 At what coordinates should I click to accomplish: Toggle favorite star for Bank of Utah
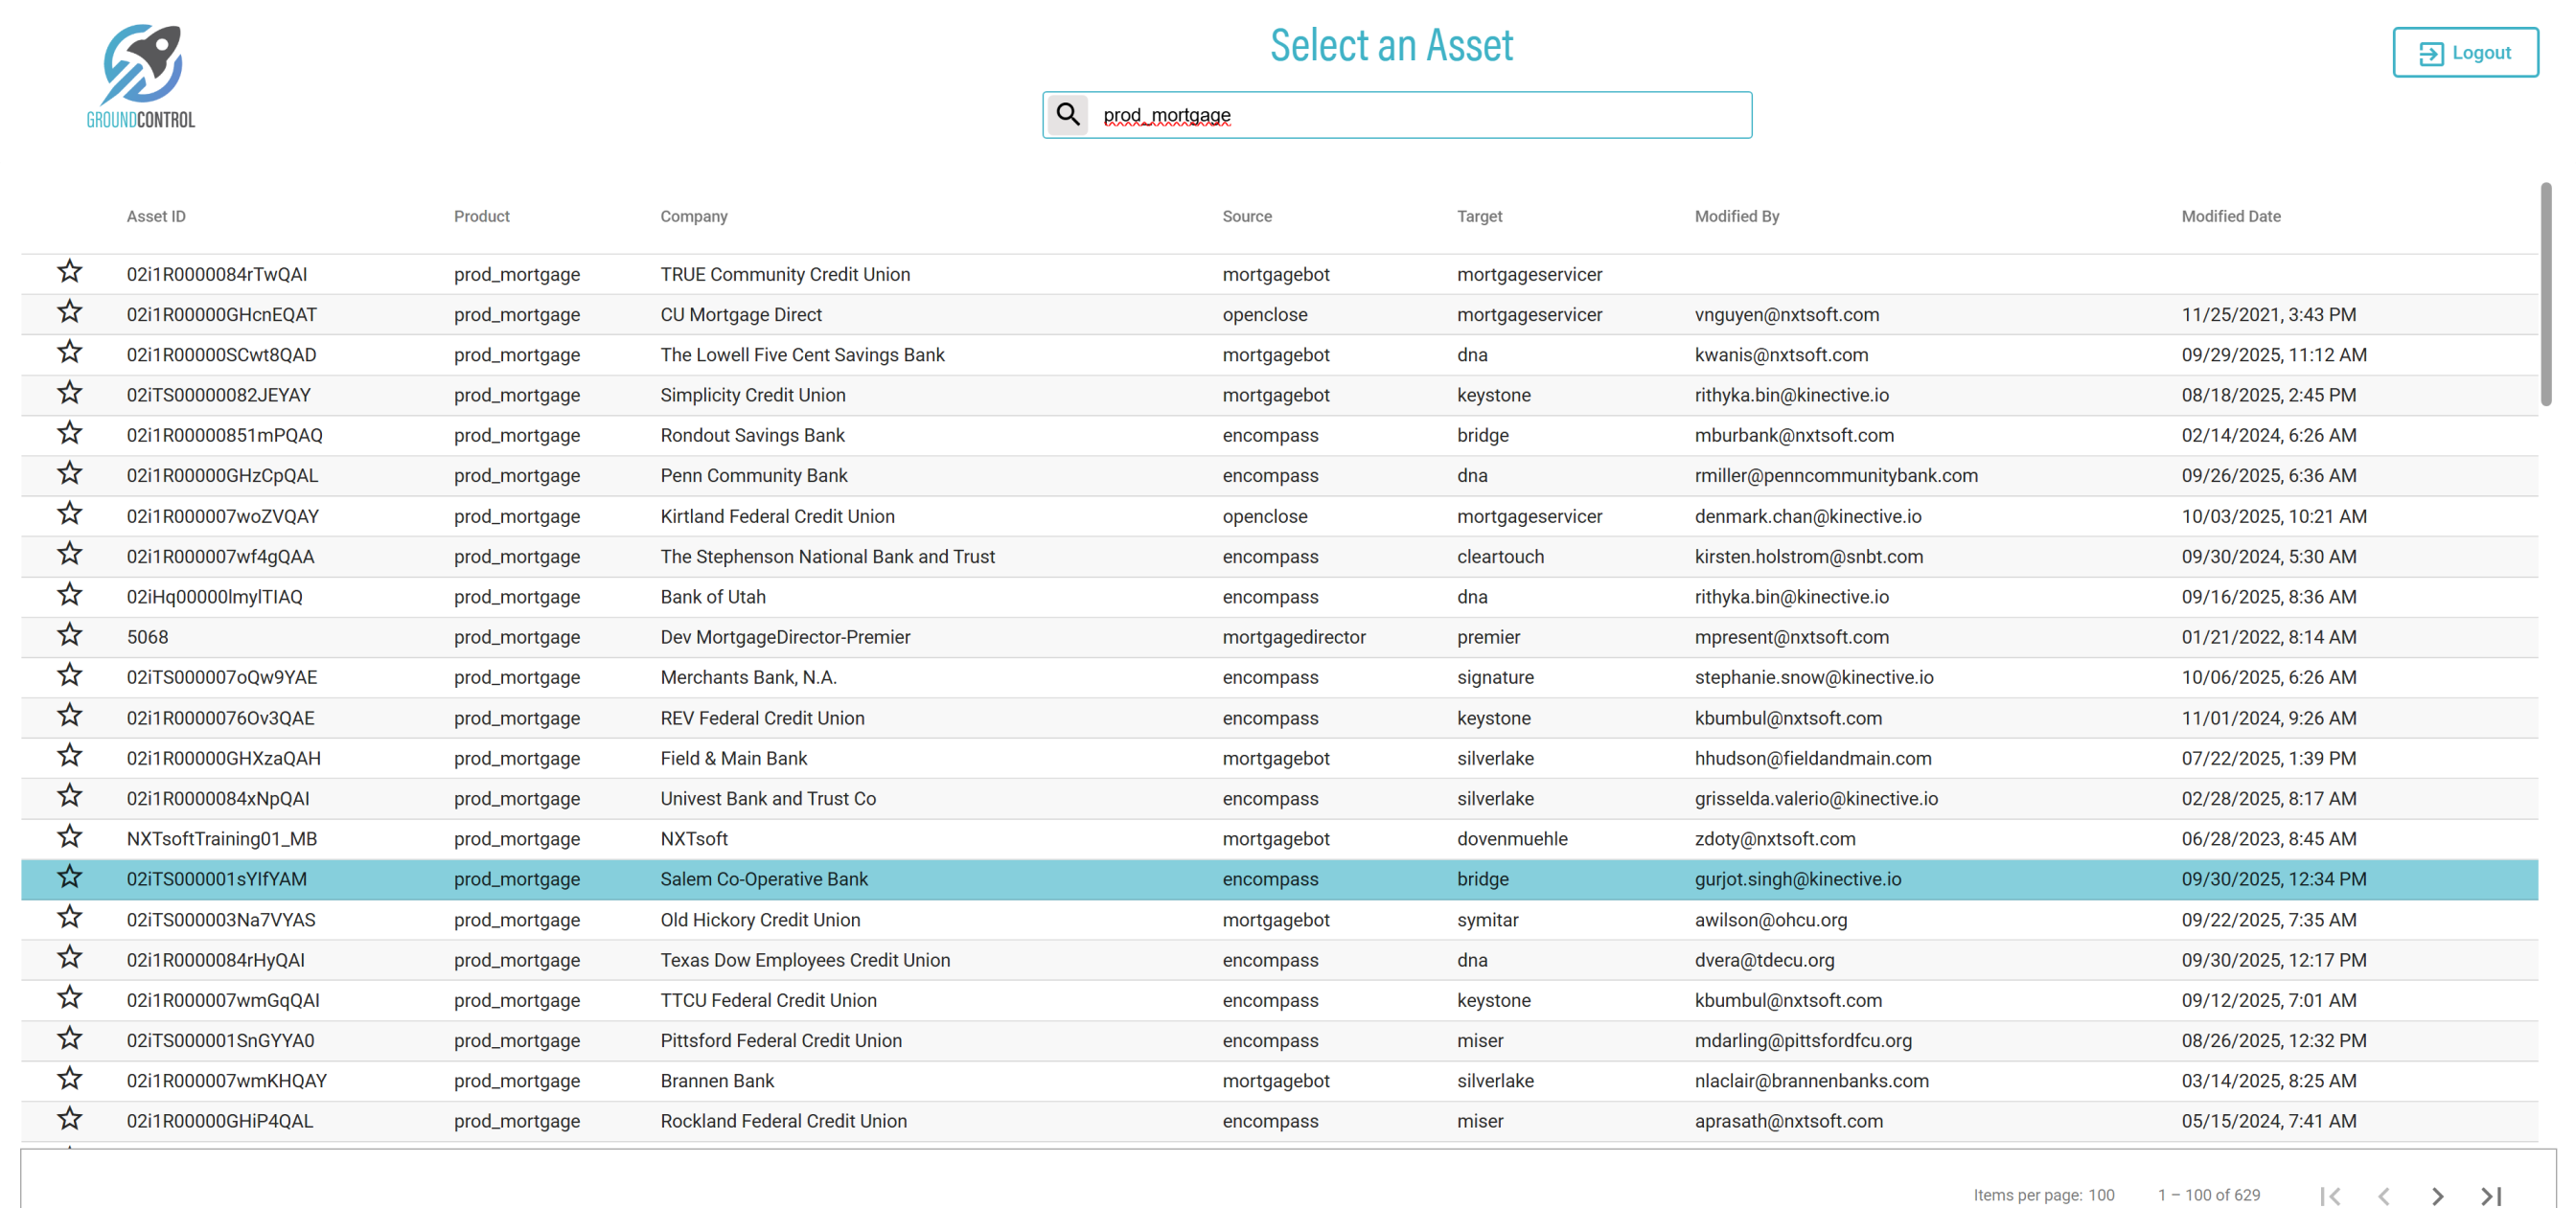[69, 595]
